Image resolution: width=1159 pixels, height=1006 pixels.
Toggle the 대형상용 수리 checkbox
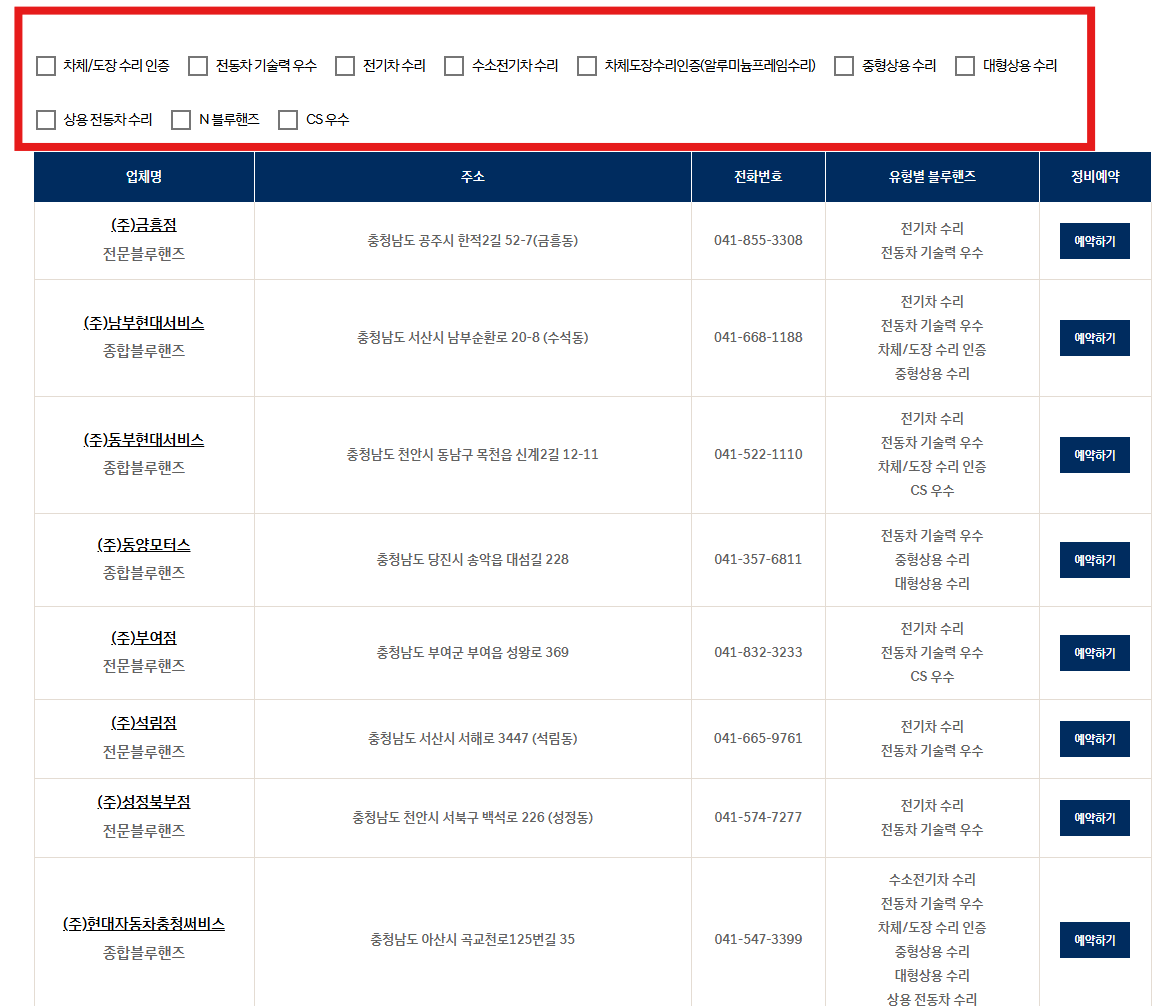tap(965, 66)
